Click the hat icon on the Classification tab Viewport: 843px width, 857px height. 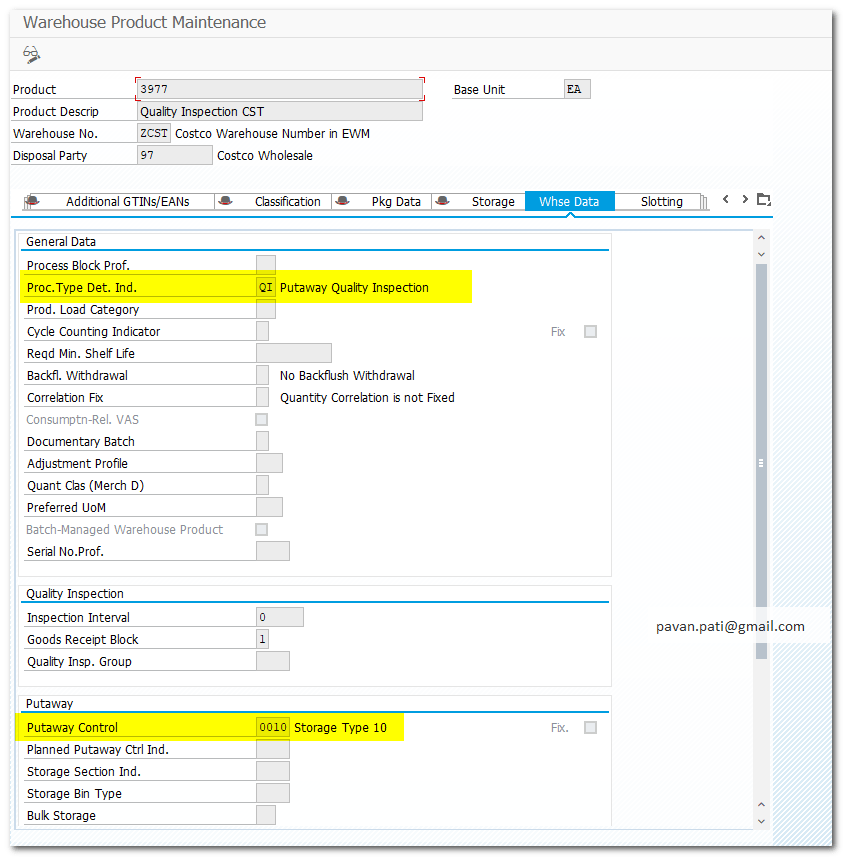pyautogui.click(x=225, y=201)
